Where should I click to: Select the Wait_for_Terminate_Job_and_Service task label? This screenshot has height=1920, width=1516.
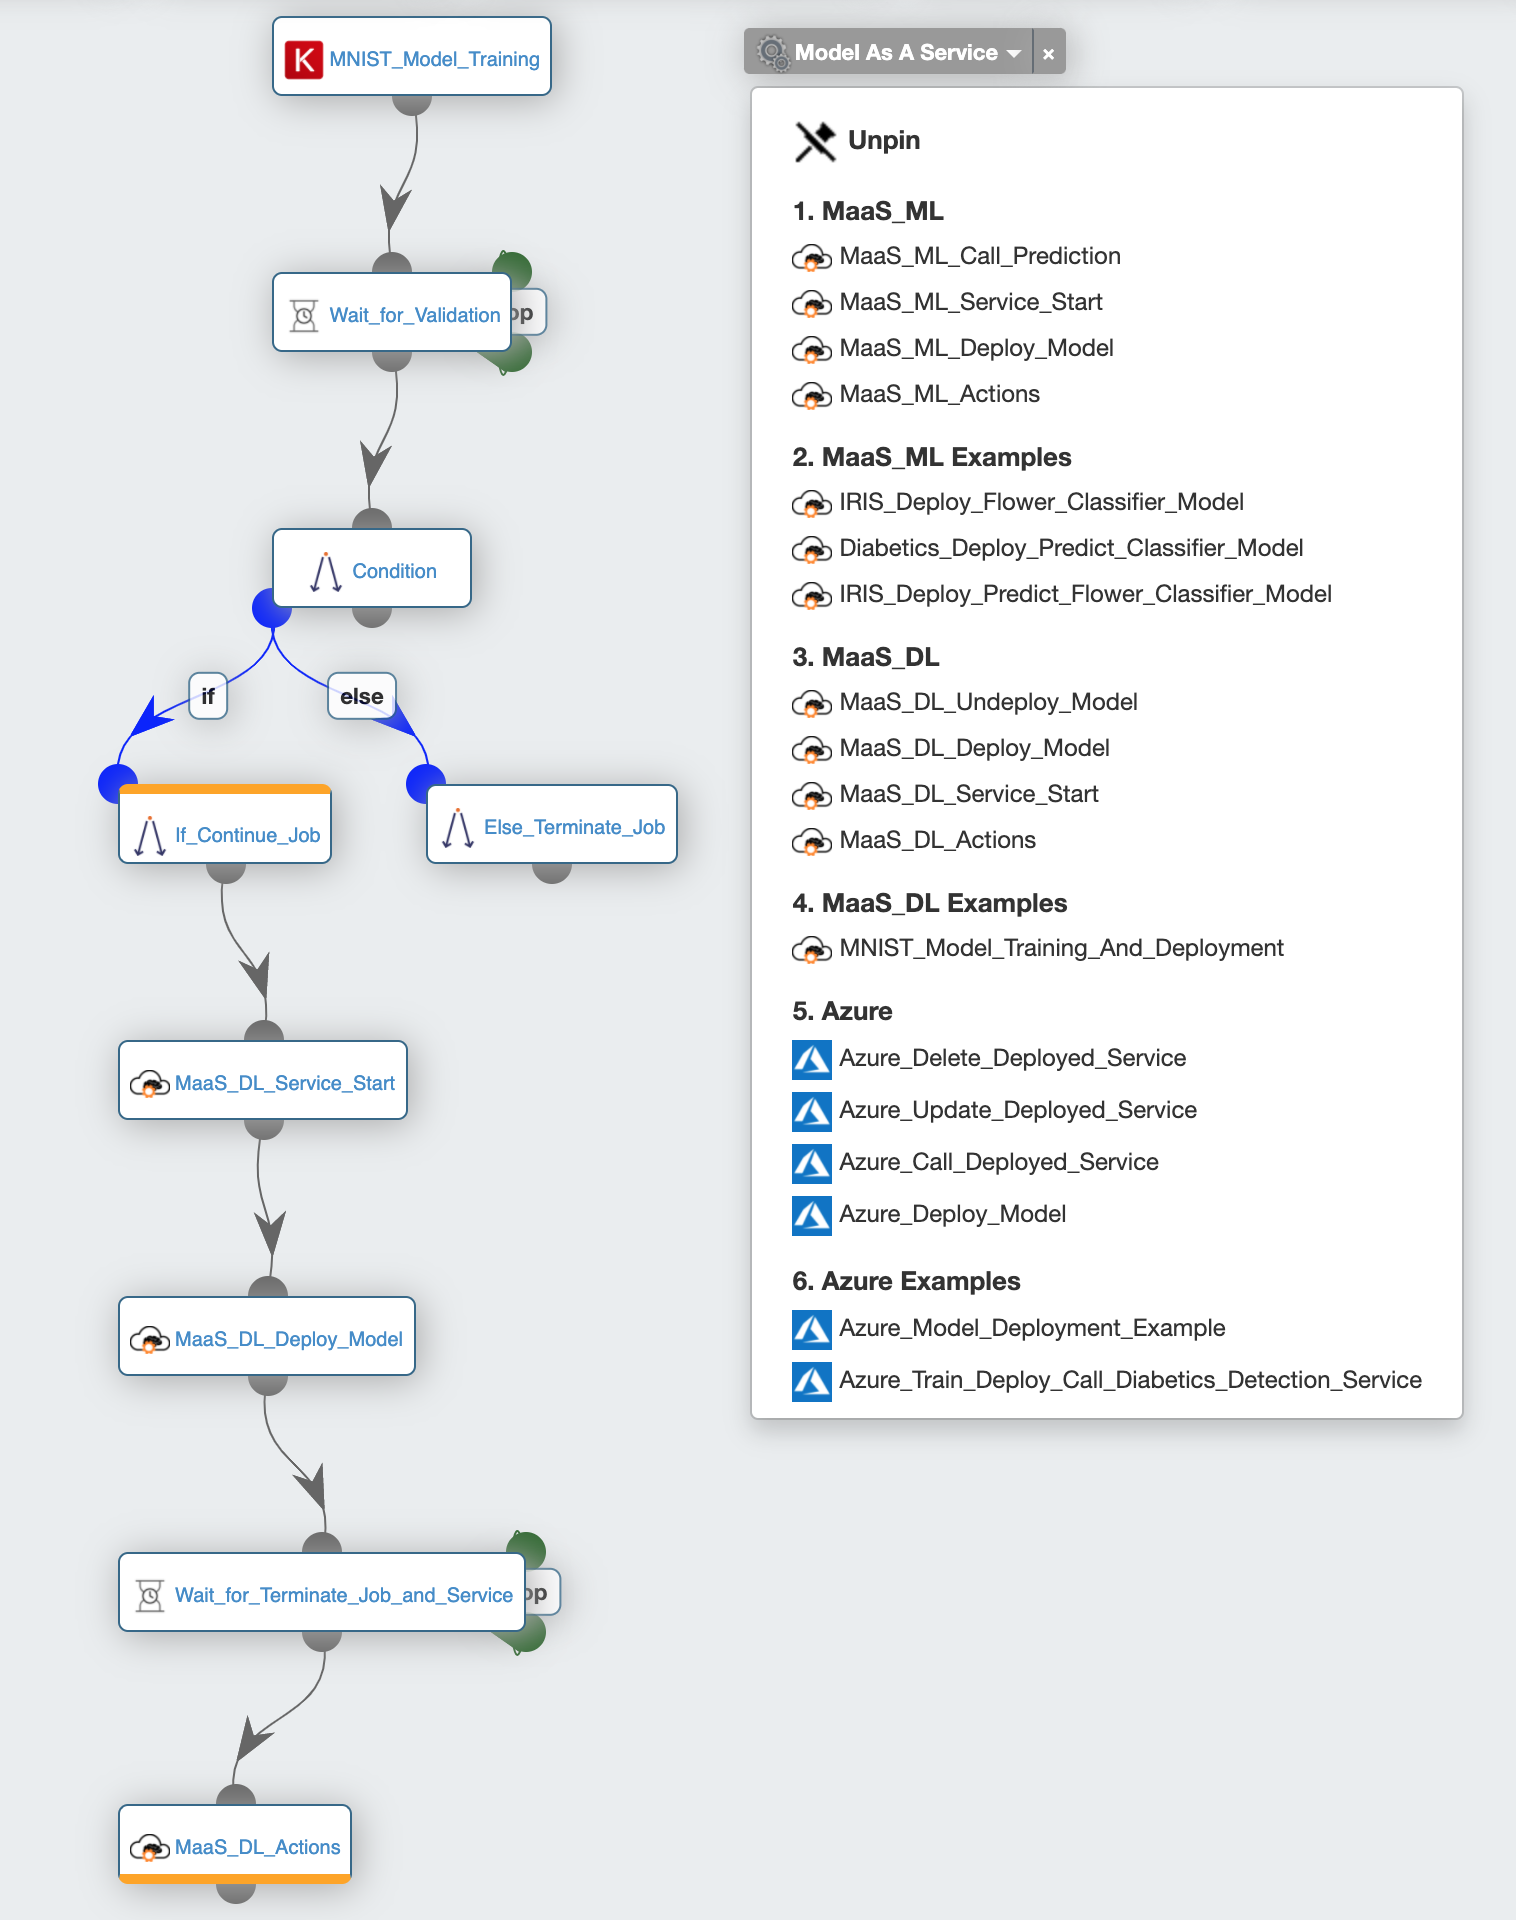click(344, 1596)
